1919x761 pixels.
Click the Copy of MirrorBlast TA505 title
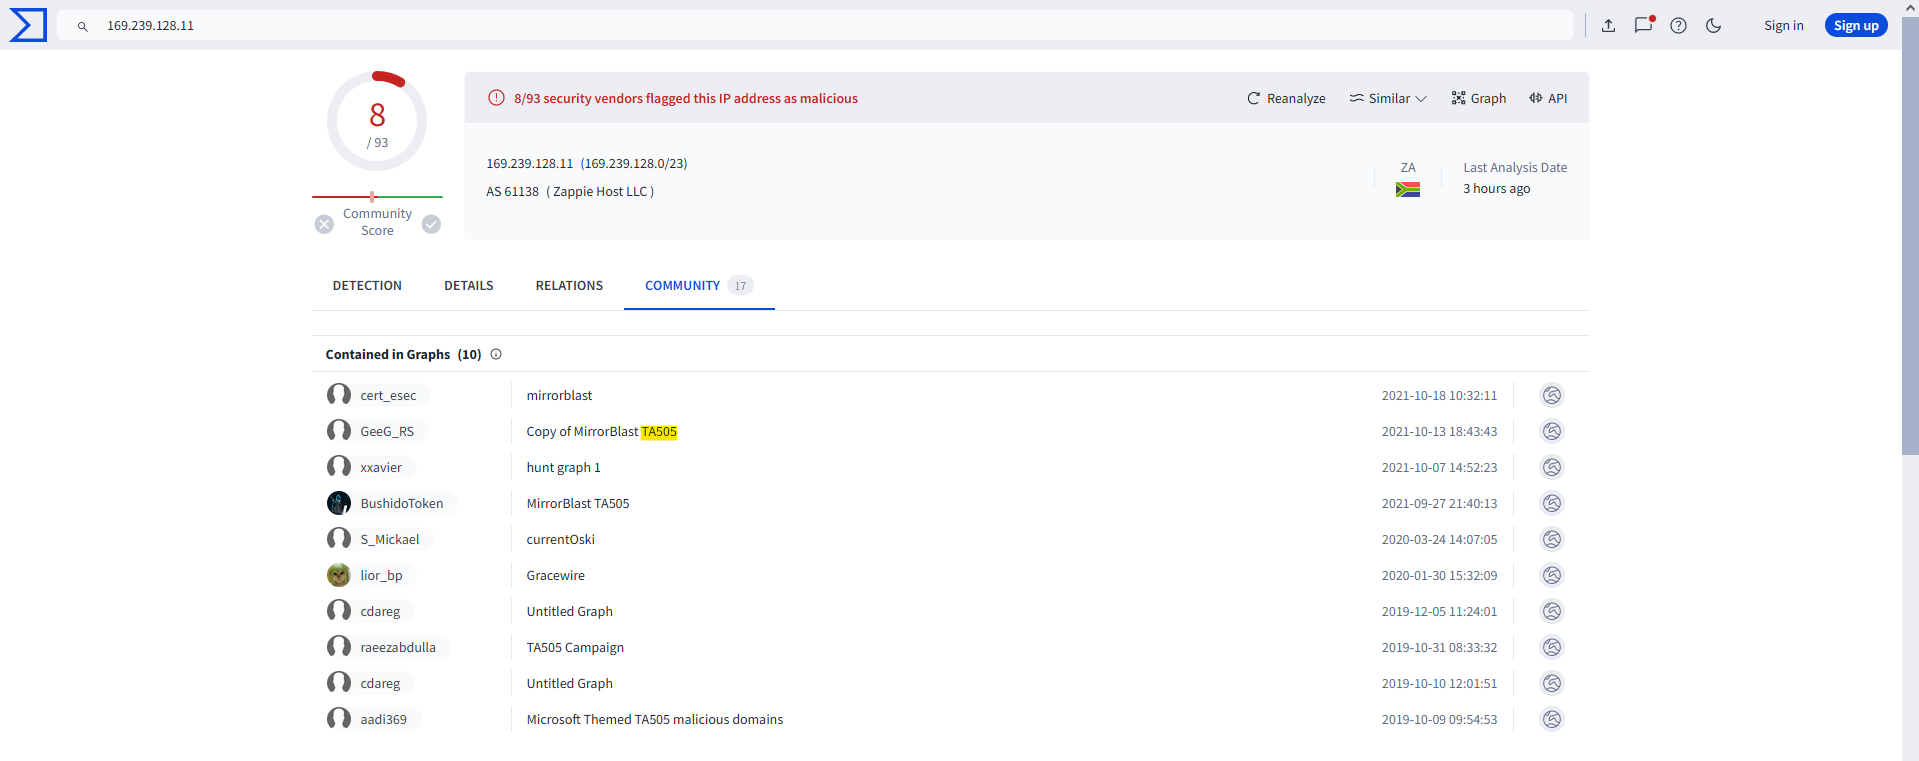(x=601, y=432)
